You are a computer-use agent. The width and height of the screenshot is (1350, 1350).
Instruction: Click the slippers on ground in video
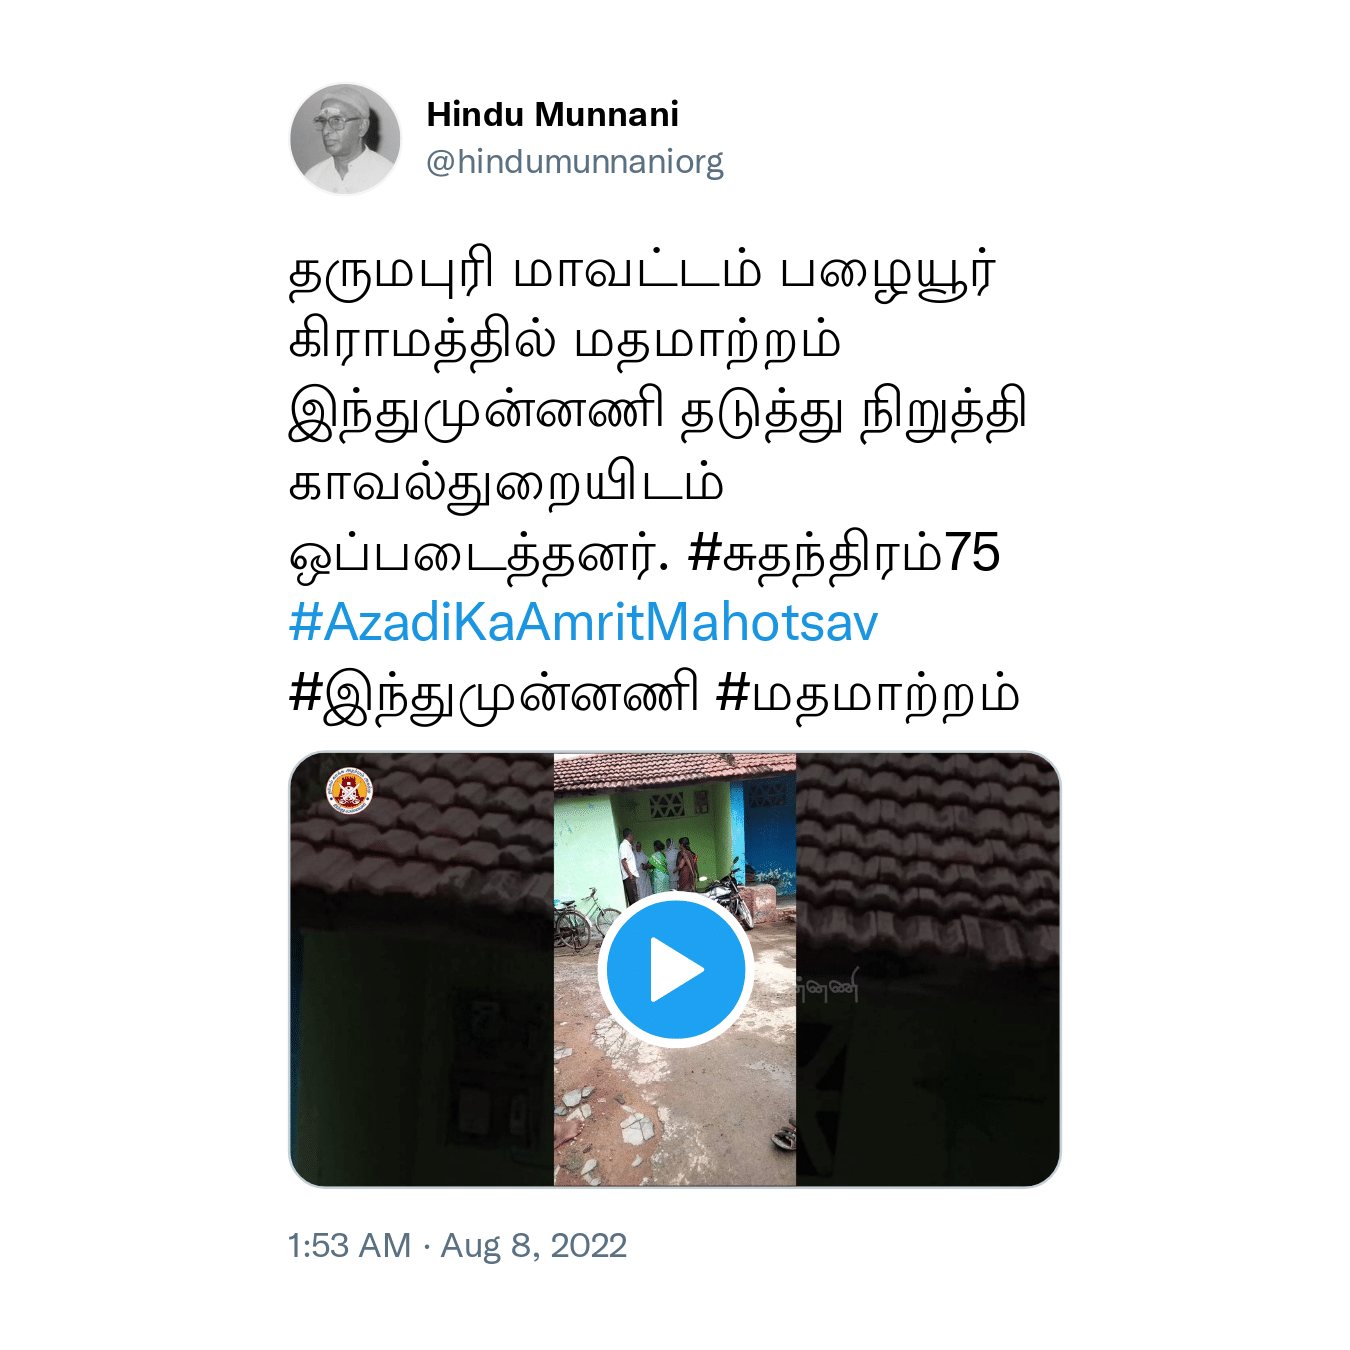(x=784, y=1135)
